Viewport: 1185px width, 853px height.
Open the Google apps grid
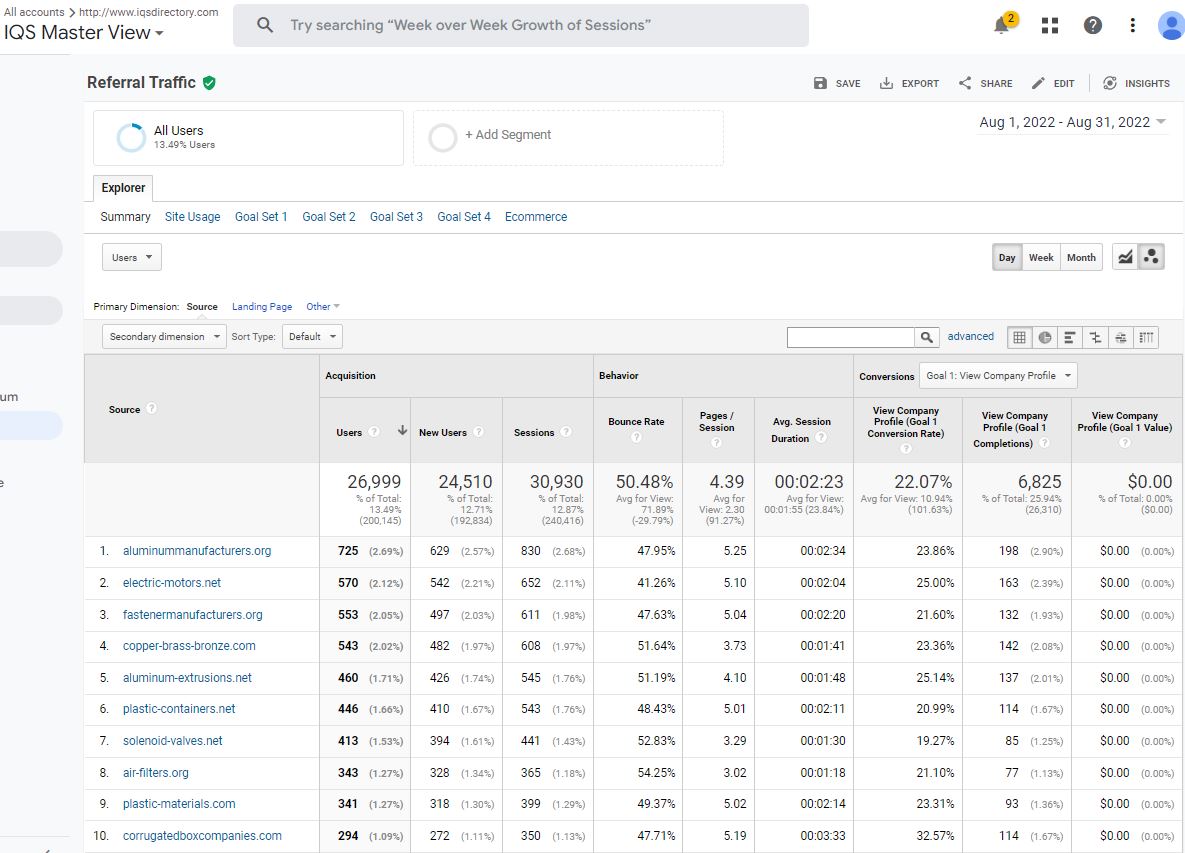1050,25
